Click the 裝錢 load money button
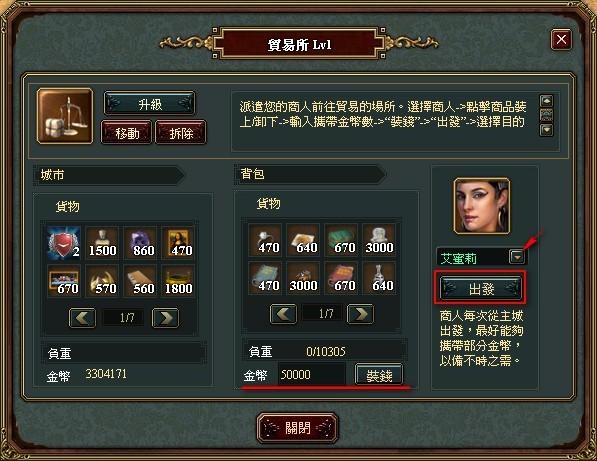597x461 pixels. tap(379, 375)
